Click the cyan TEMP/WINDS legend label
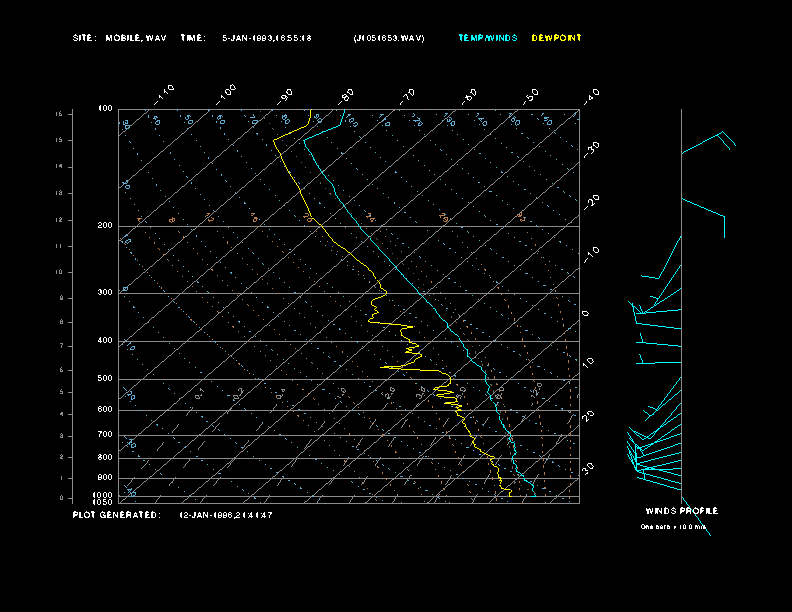 pos(488,38)
